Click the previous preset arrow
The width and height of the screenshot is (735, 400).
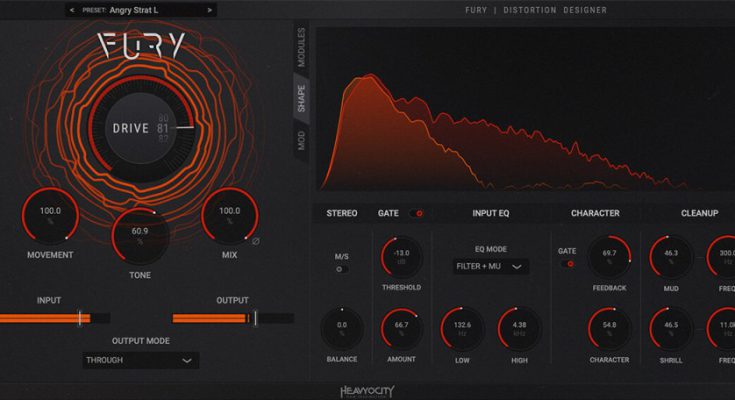pos(72,10)
